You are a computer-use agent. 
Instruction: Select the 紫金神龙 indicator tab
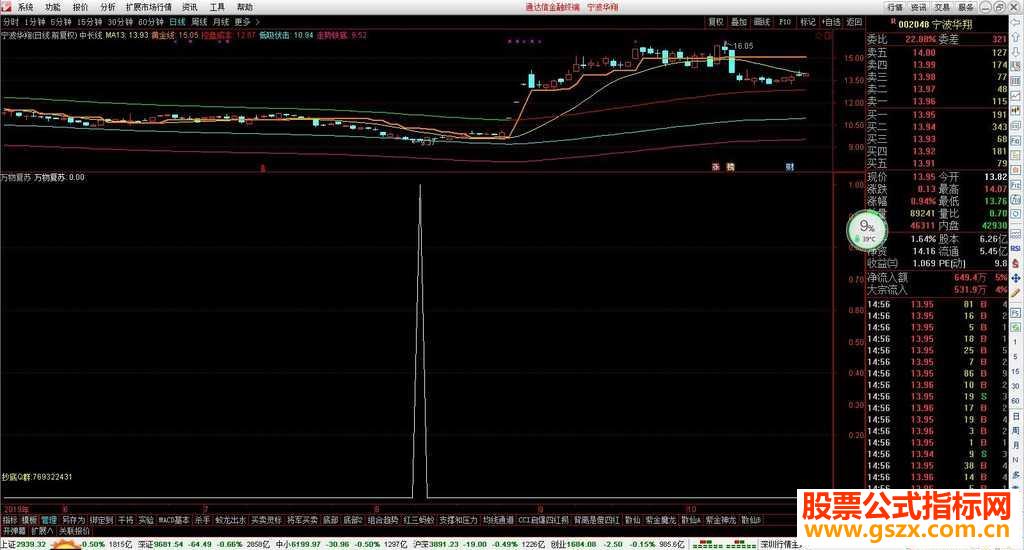pyautogui.click(x=721, y=521)
